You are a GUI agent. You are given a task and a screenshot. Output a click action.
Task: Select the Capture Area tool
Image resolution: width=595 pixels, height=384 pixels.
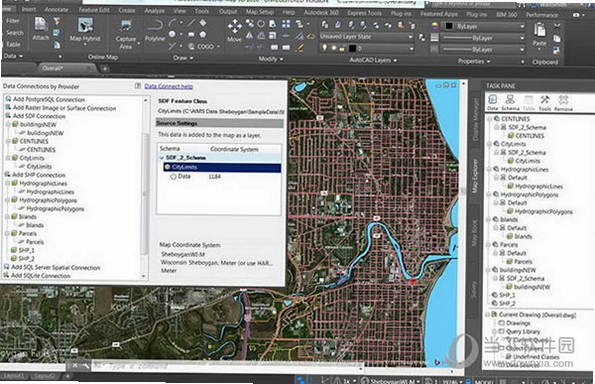125,35
